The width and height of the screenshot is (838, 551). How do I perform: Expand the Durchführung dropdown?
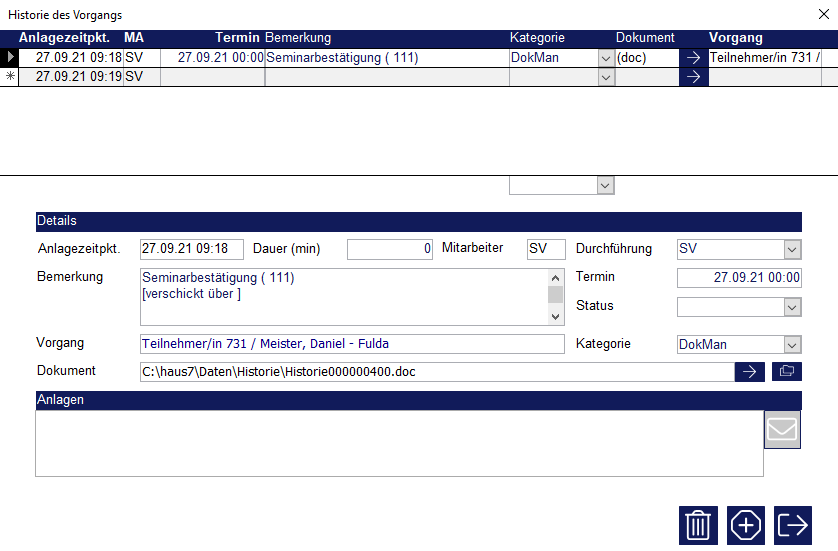coord(792,249)
